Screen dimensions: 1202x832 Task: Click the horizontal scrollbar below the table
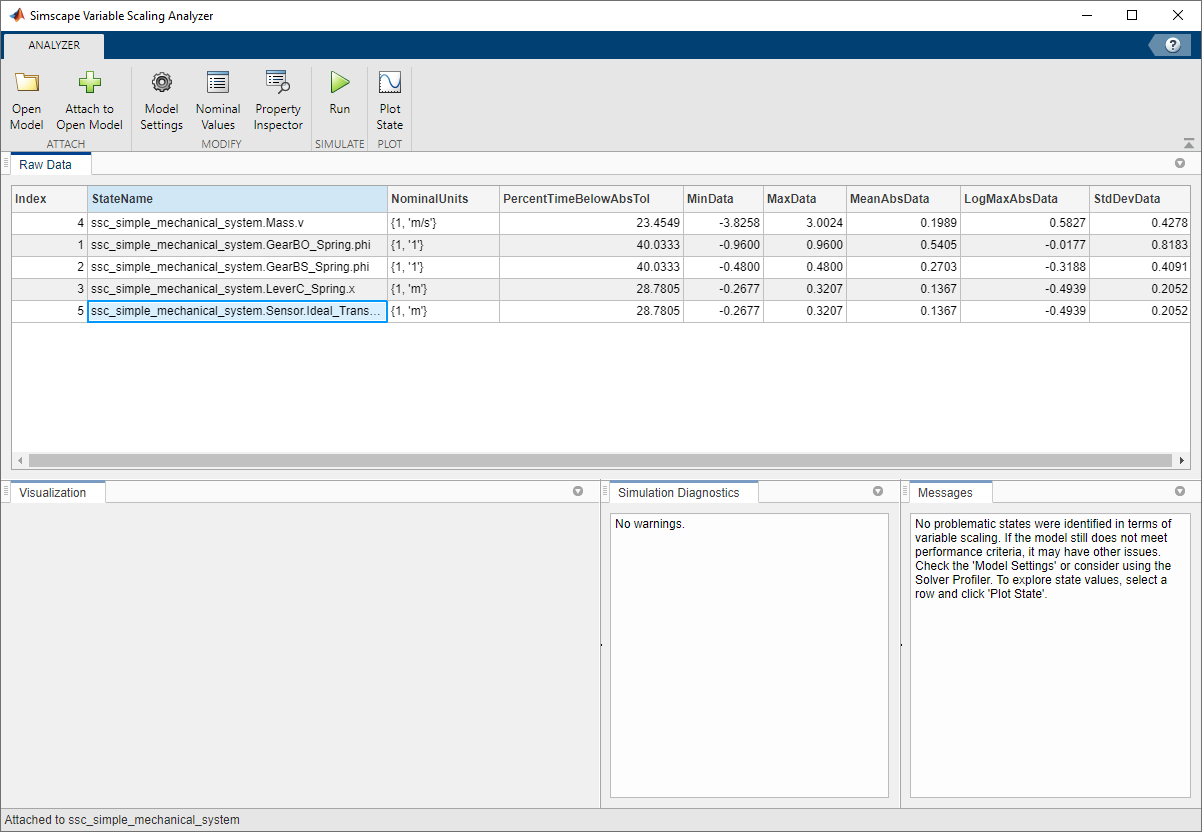point(600,460)
